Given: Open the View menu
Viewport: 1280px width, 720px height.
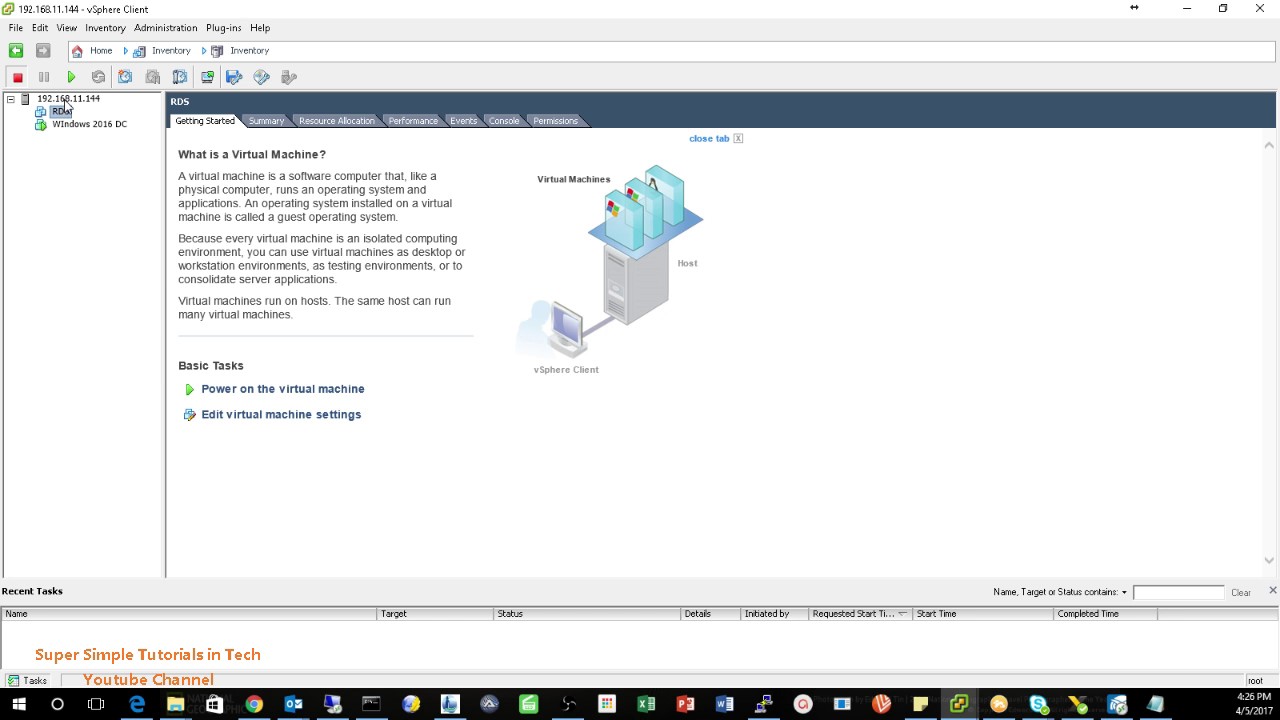Looking at the screenshot, I should click(67, 28).
